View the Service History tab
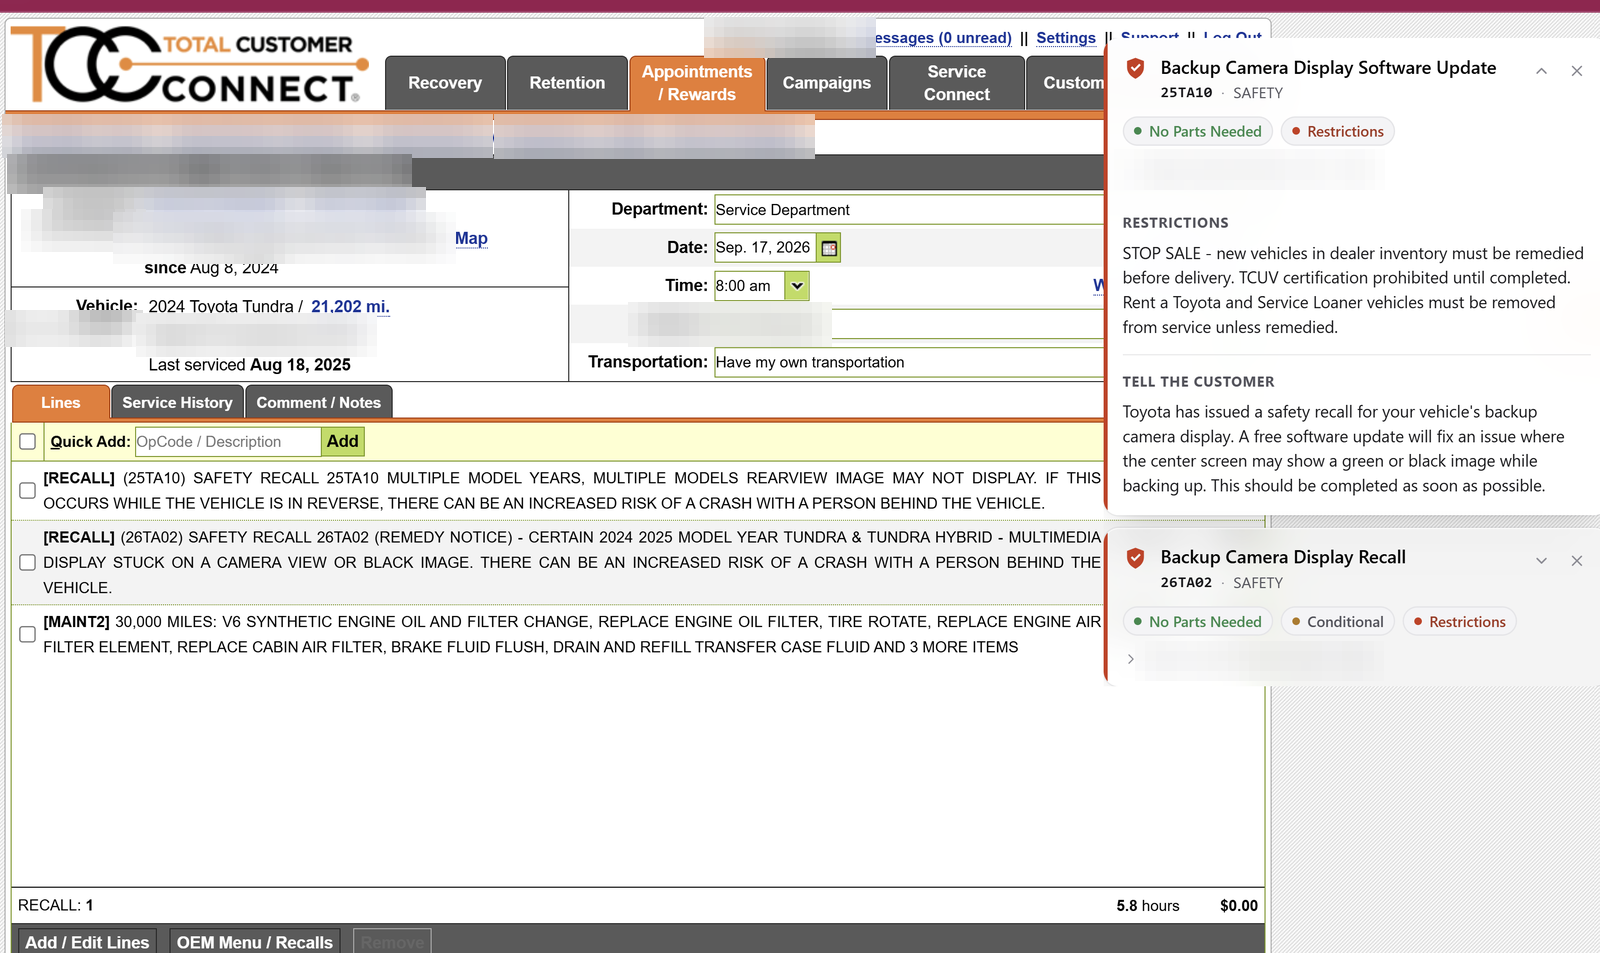1600x953 pixels. click(x=177, y=403)
